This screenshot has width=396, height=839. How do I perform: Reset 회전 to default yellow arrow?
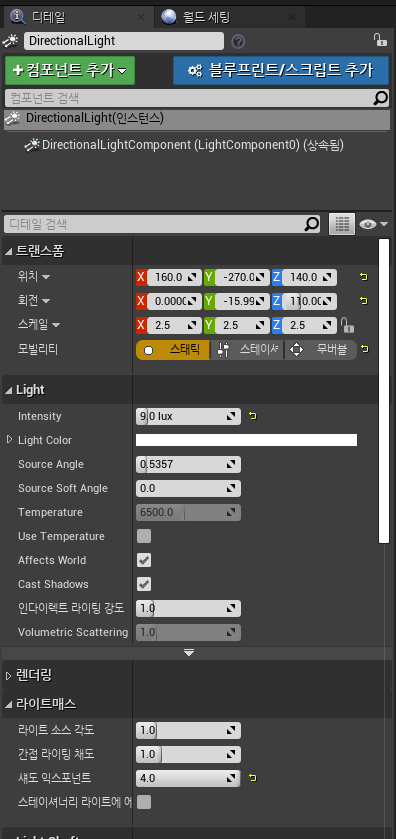click(x=364, y=301)
